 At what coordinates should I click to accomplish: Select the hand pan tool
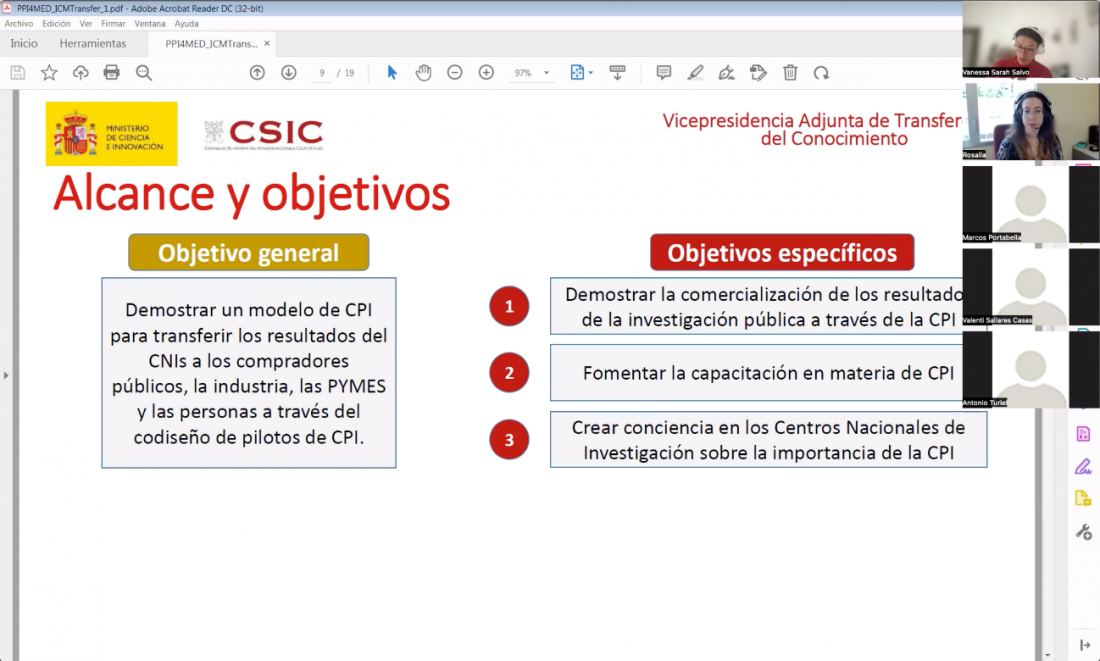[423, 72]
